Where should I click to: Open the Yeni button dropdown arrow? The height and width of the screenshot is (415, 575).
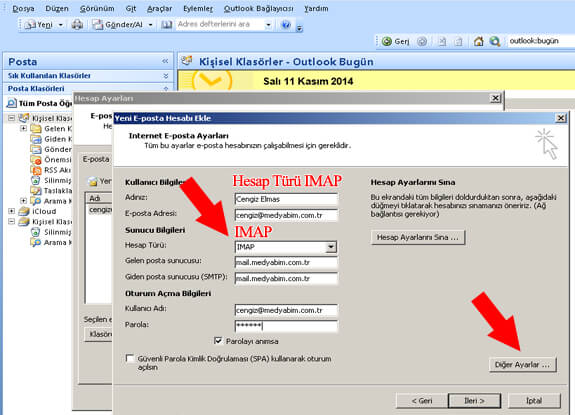61,25
